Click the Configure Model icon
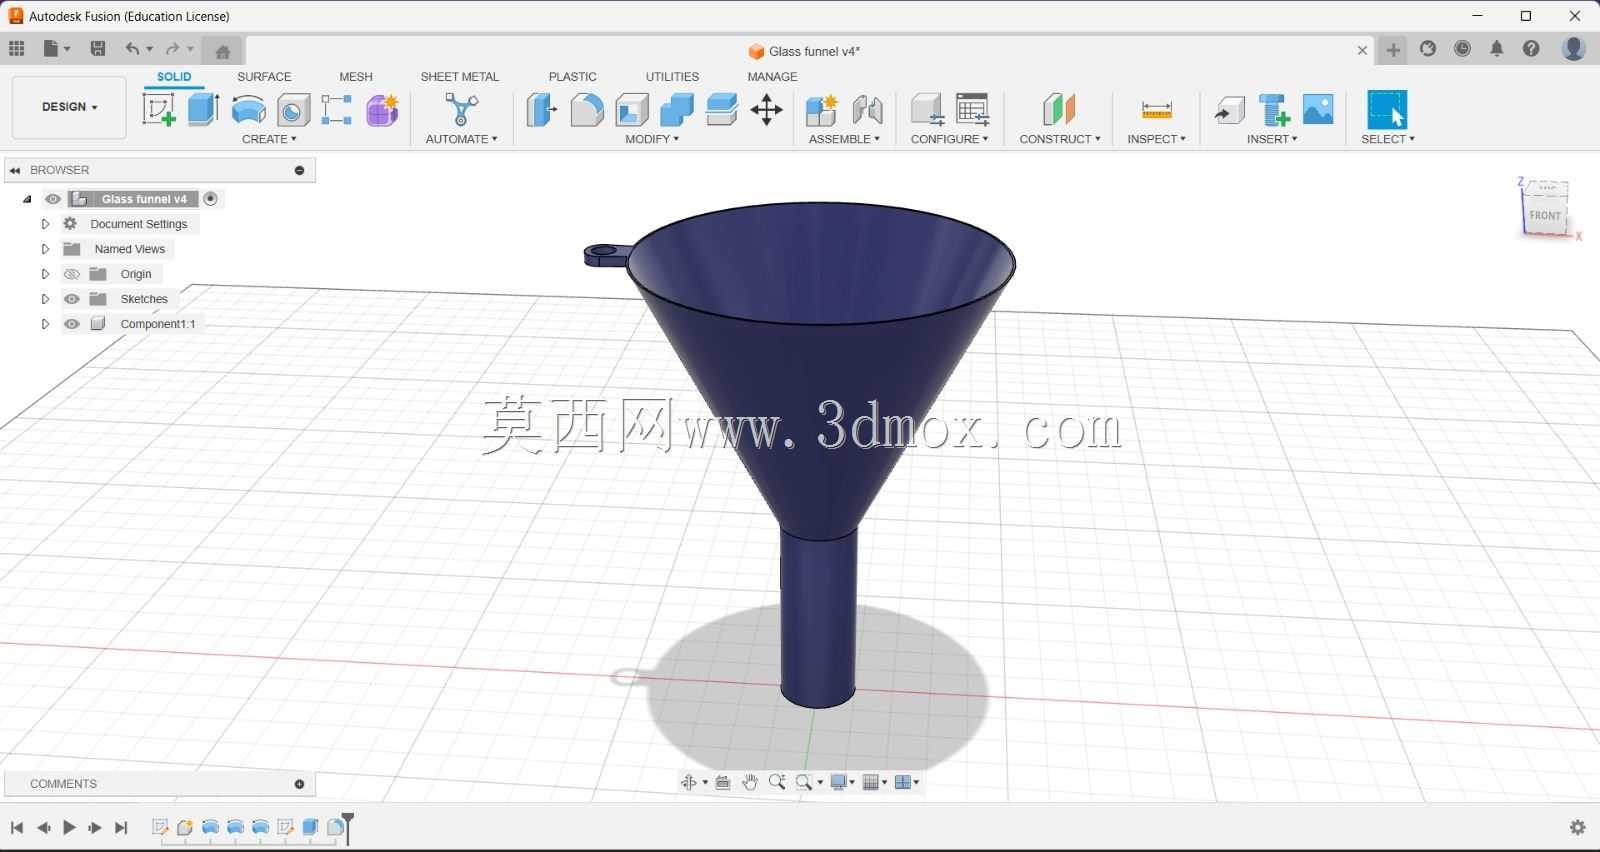1600x852 pixels. (927, 110)
